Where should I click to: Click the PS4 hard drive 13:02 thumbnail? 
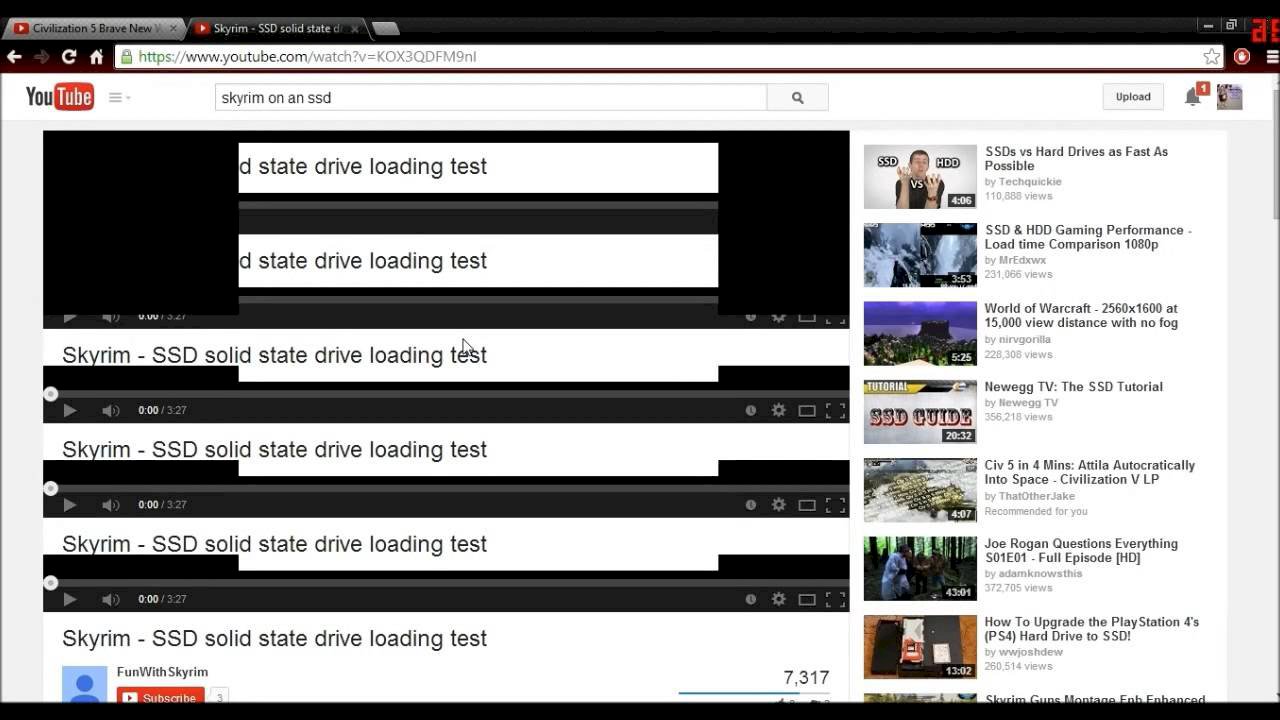920,647
